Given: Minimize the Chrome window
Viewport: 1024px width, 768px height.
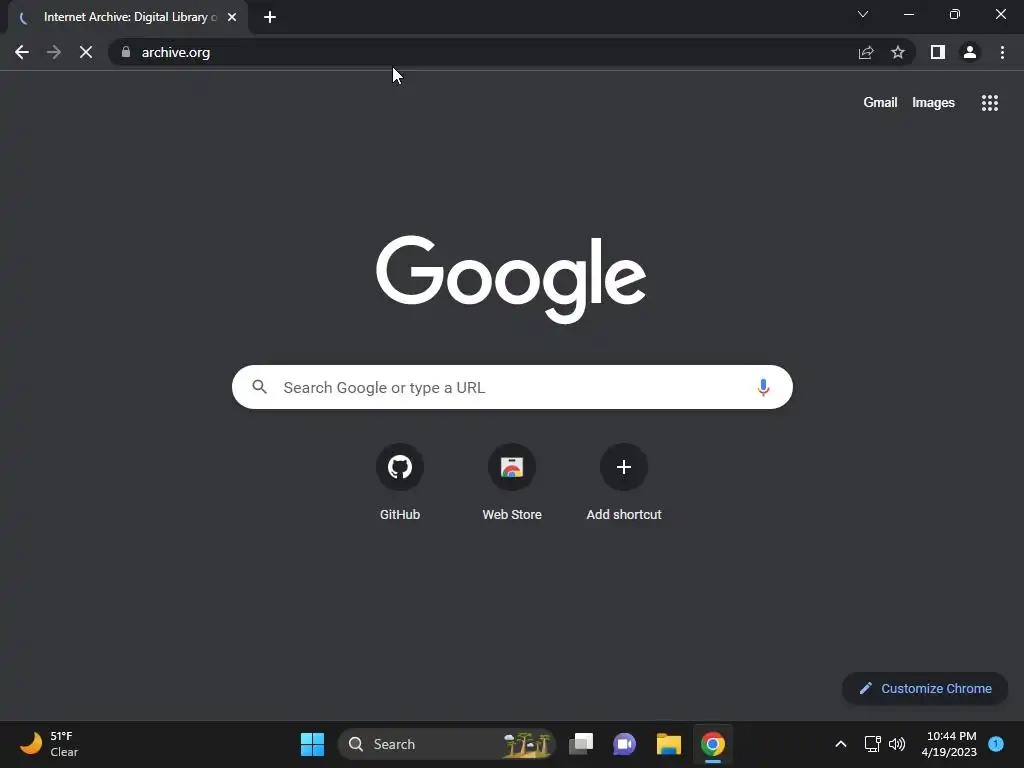Looking at the screenshot, I should tap(909, 14).
